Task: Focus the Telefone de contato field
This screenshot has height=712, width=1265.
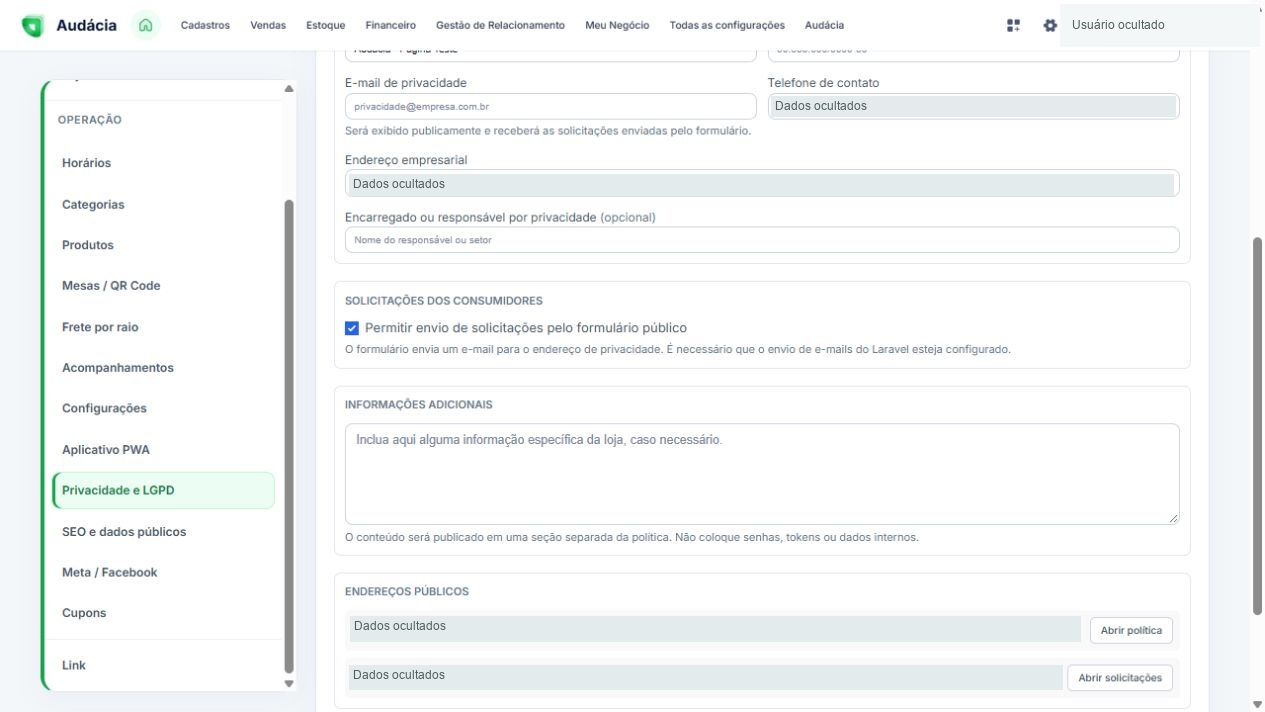Action: tap(973, 106)
